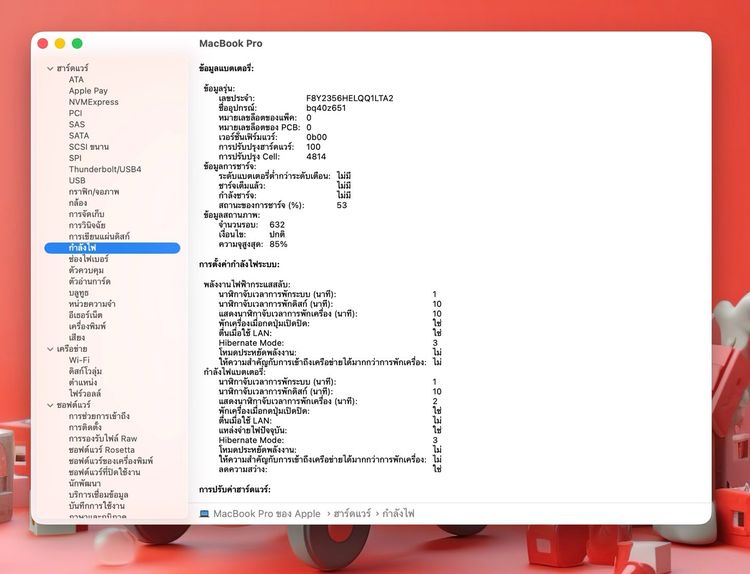Select การติดตั้ง in the sidebar

(x=85, y=428)
